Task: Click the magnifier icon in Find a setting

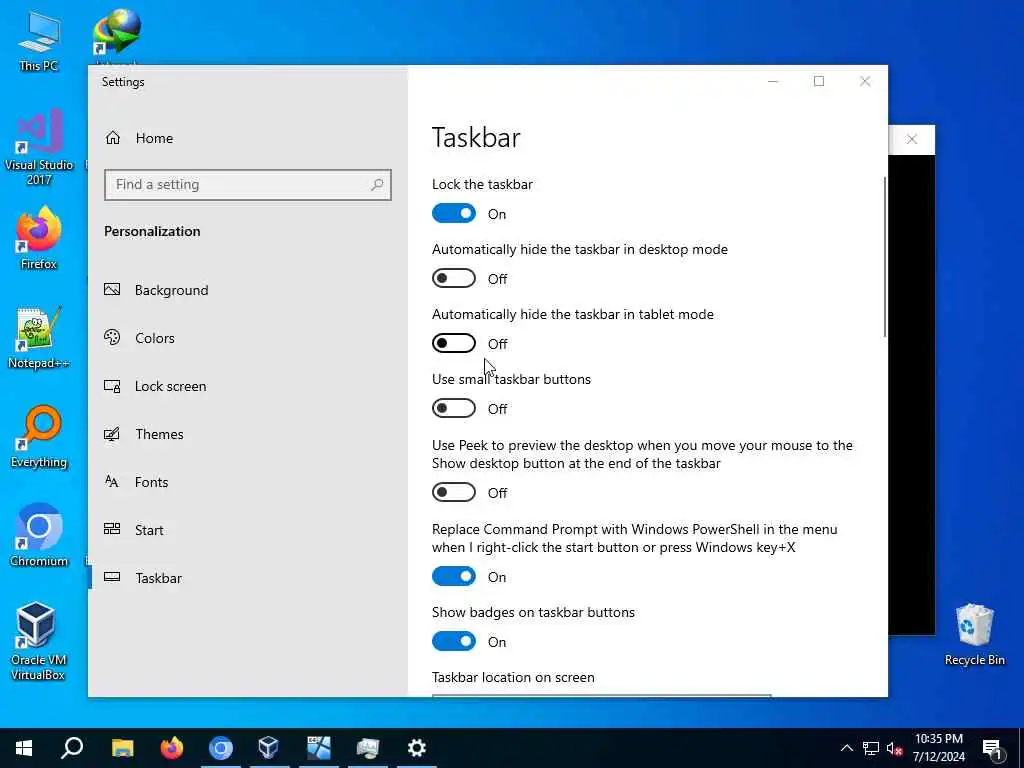Action: coord(377,185)
